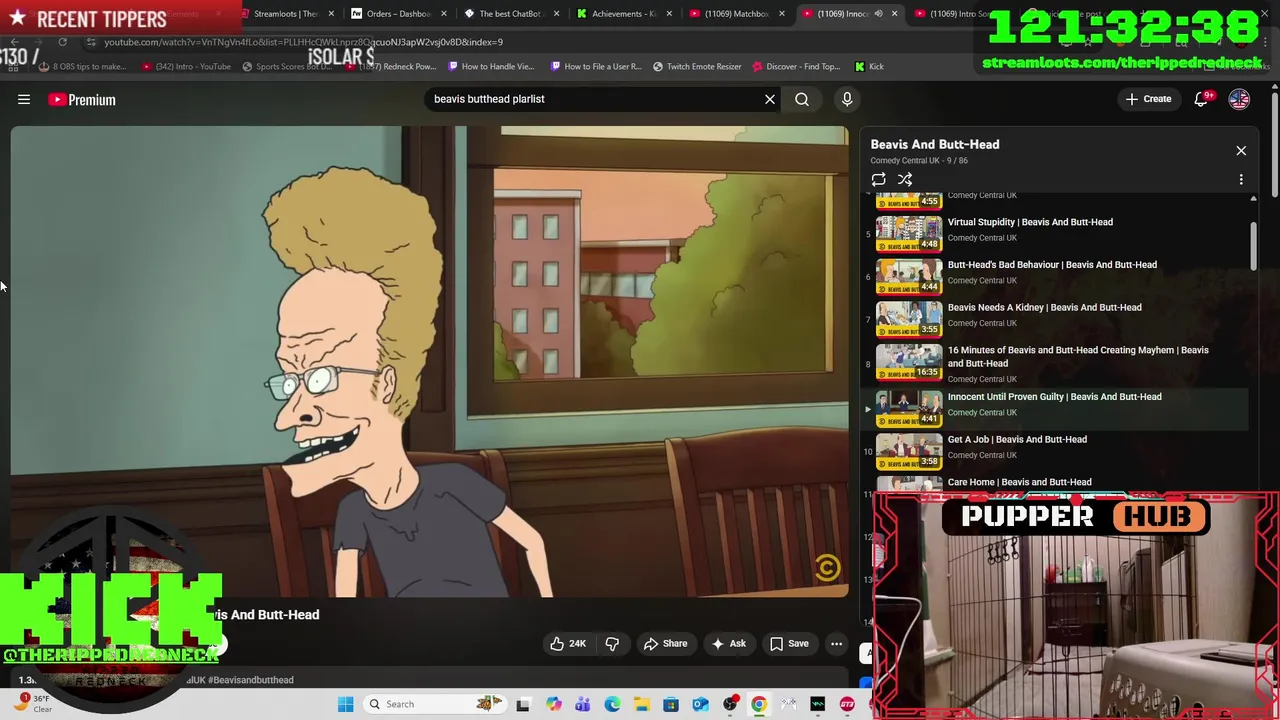The image size is (1280, 720).
Task: Switch to the (11069) Intro tab
Action: [x=950, y=14]
